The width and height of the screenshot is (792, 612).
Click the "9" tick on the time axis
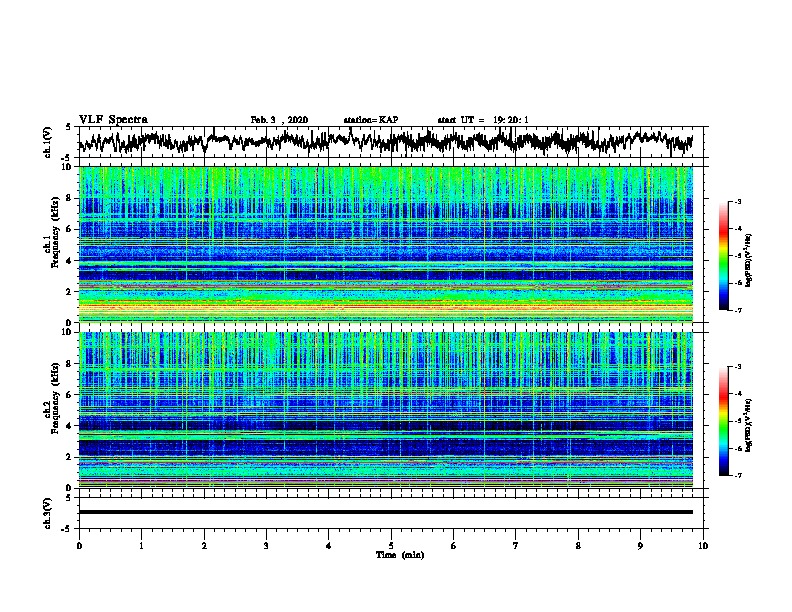point(640,546)
